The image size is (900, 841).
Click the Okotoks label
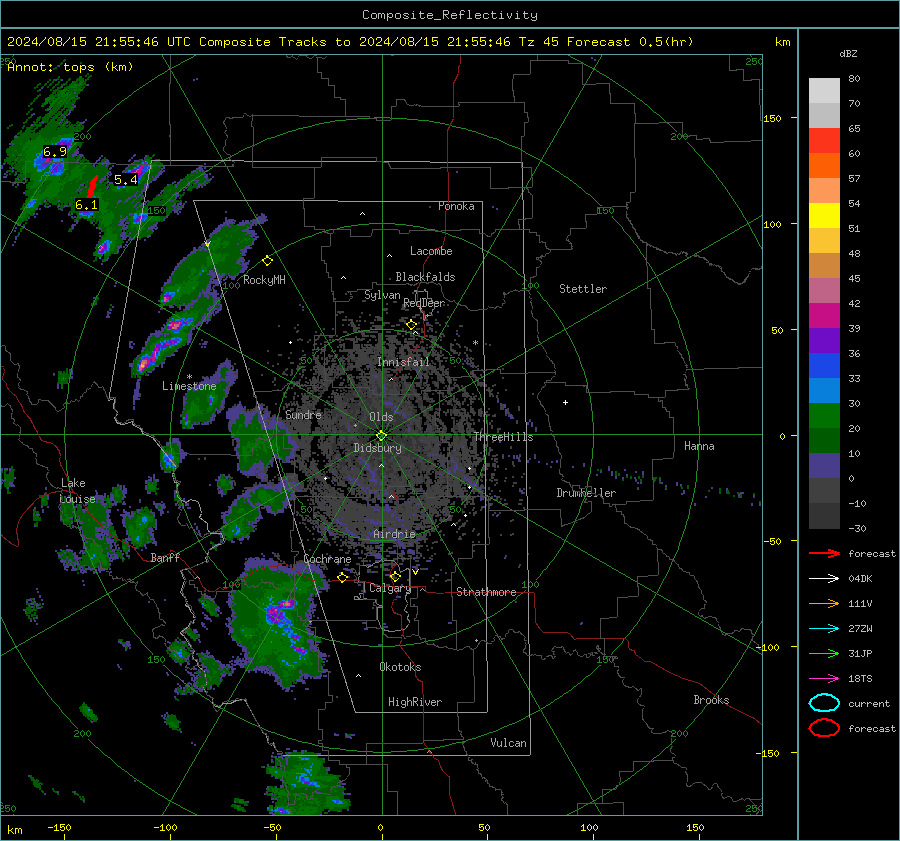400,667
